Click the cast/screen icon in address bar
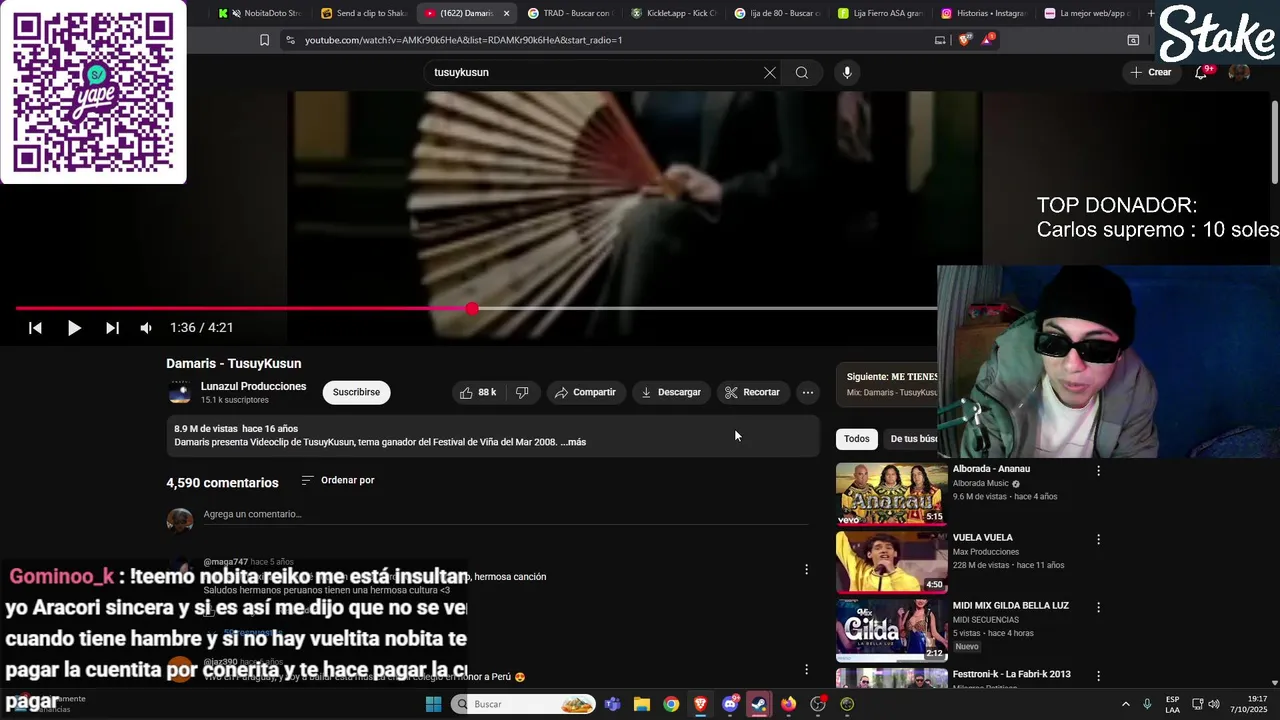1280x720 pixels. point(940,40)
